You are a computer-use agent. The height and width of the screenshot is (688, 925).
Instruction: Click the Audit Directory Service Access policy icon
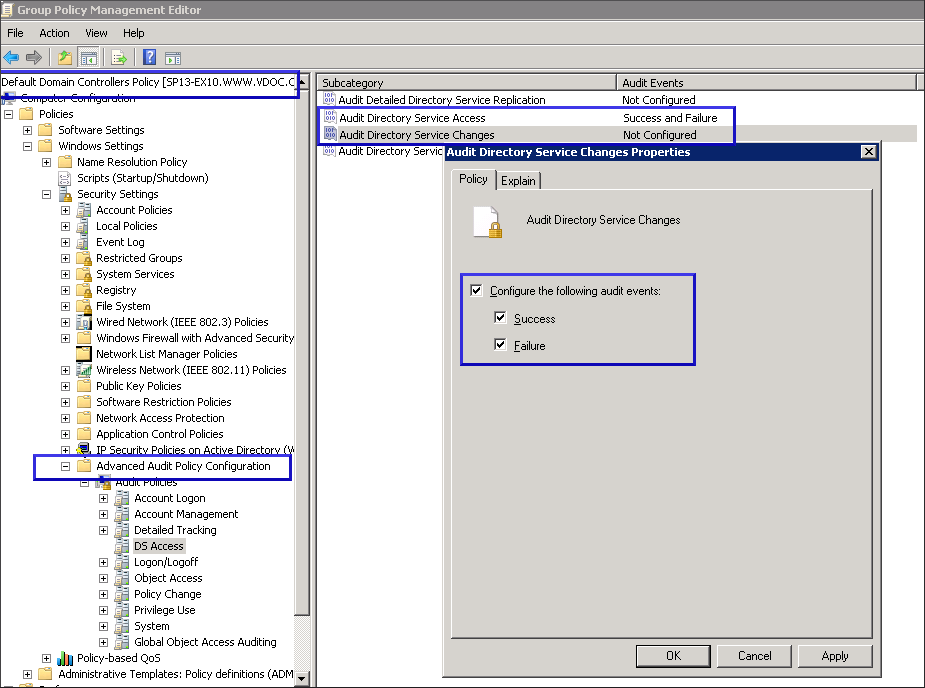(x=329, y=116)
